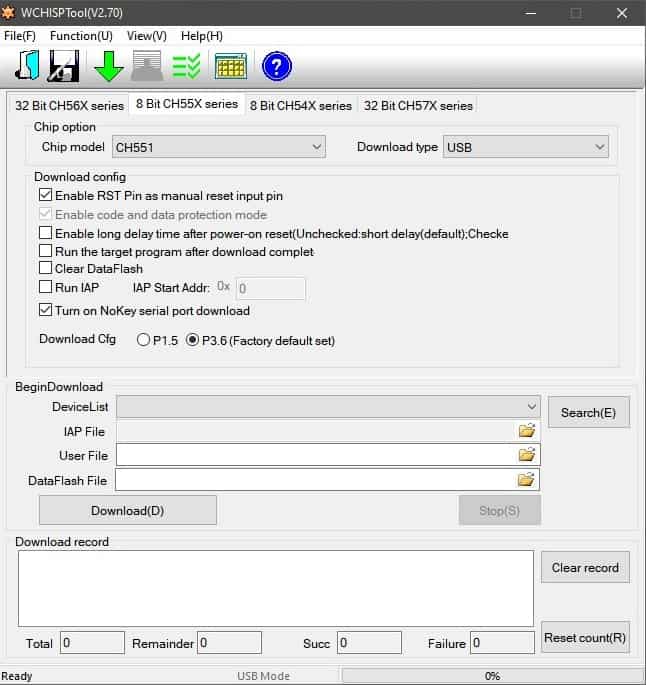646x685 pixels.
Task: Click the 0% progress bar in status bar
Action: click(x=492, y=676)
